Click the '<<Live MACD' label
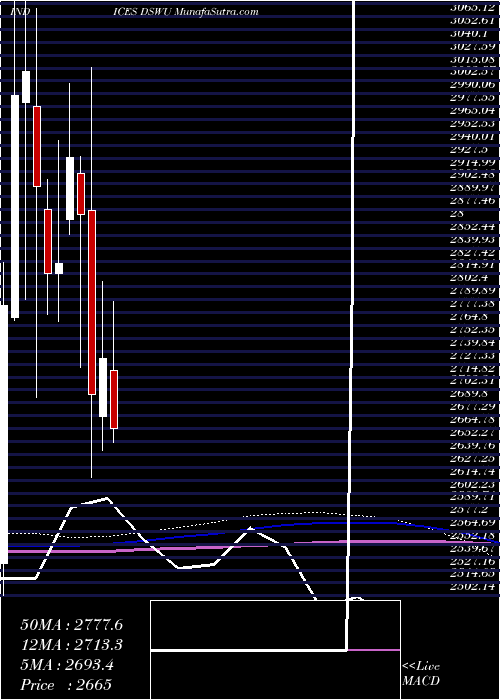500x700 pixels. click(x=421, y=674)
